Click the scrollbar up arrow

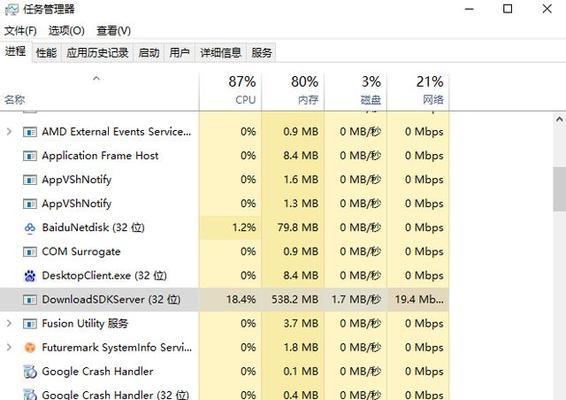point(559,119)
